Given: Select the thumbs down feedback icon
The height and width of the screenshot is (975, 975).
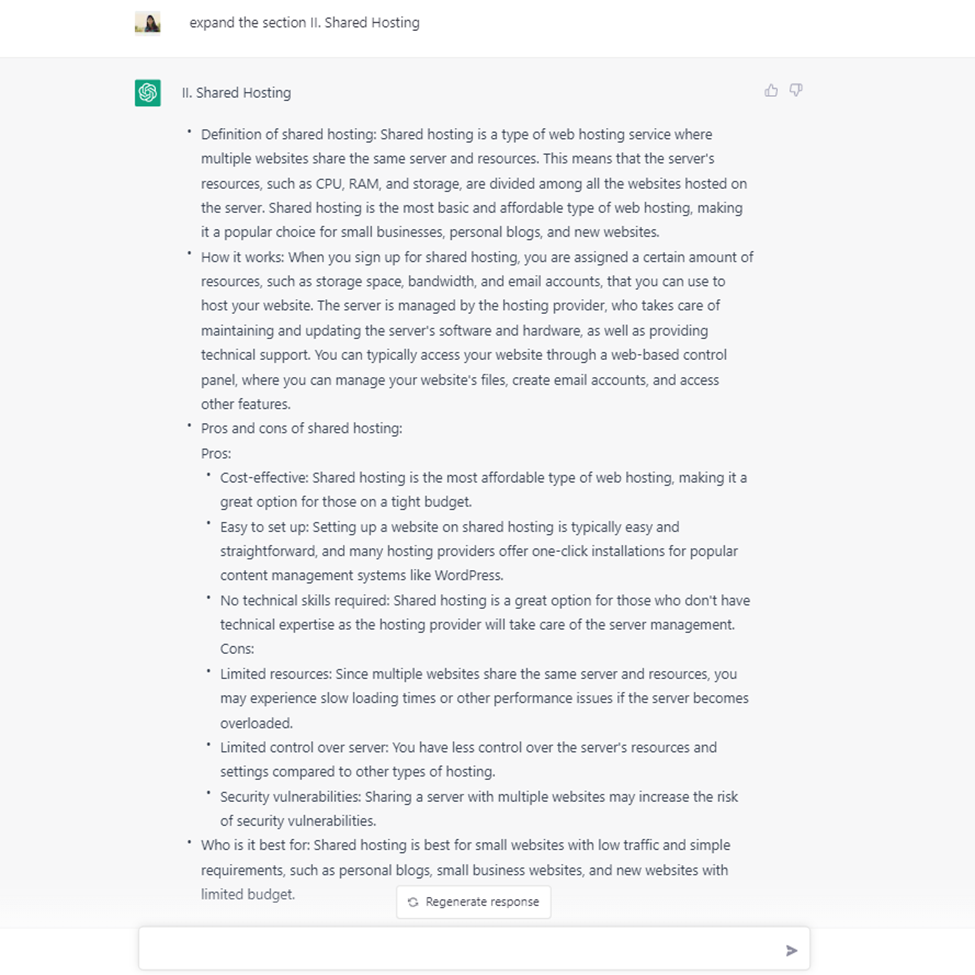Looking at the screenshot, I should [795, 90].
